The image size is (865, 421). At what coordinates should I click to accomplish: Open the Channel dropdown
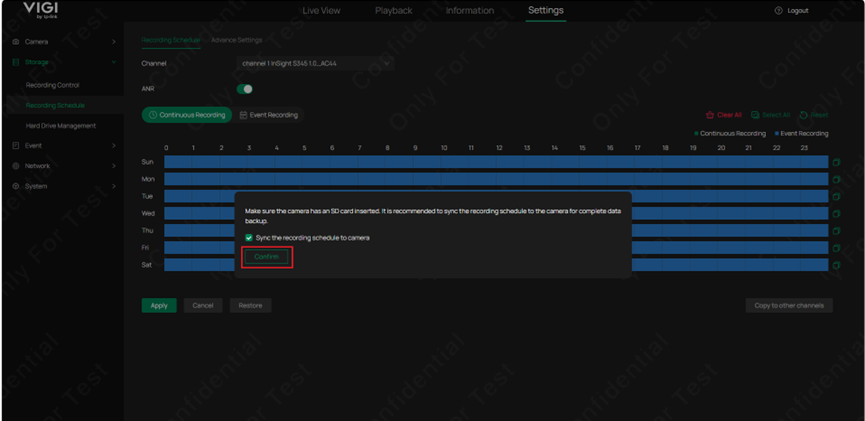coord(316,63)
